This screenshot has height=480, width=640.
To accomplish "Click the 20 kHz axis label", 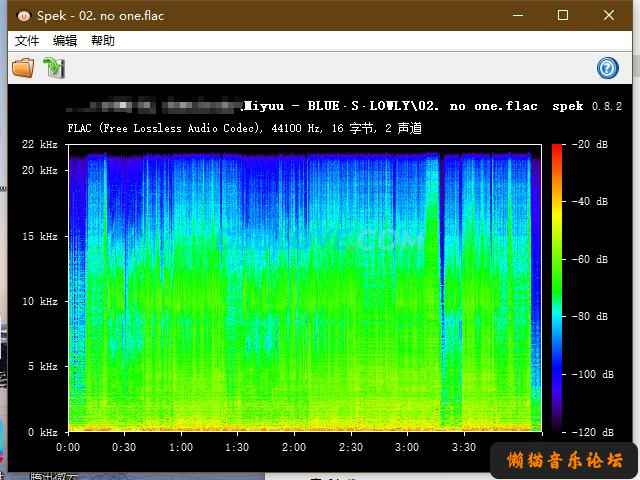I will click(40, 170).
